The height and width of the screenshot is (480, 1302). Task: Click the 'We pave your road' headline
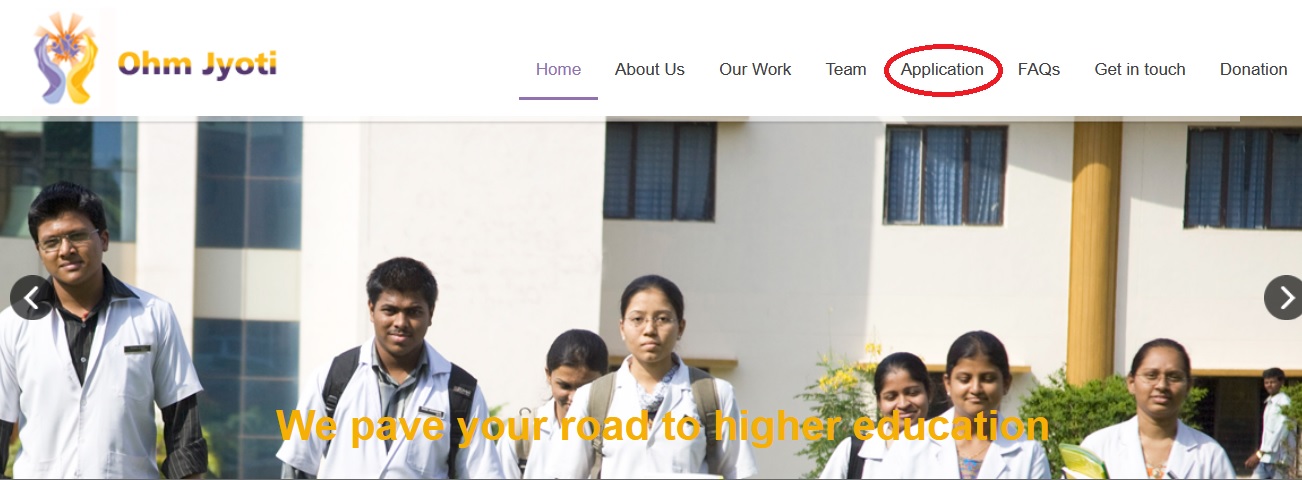coord(662,427)
